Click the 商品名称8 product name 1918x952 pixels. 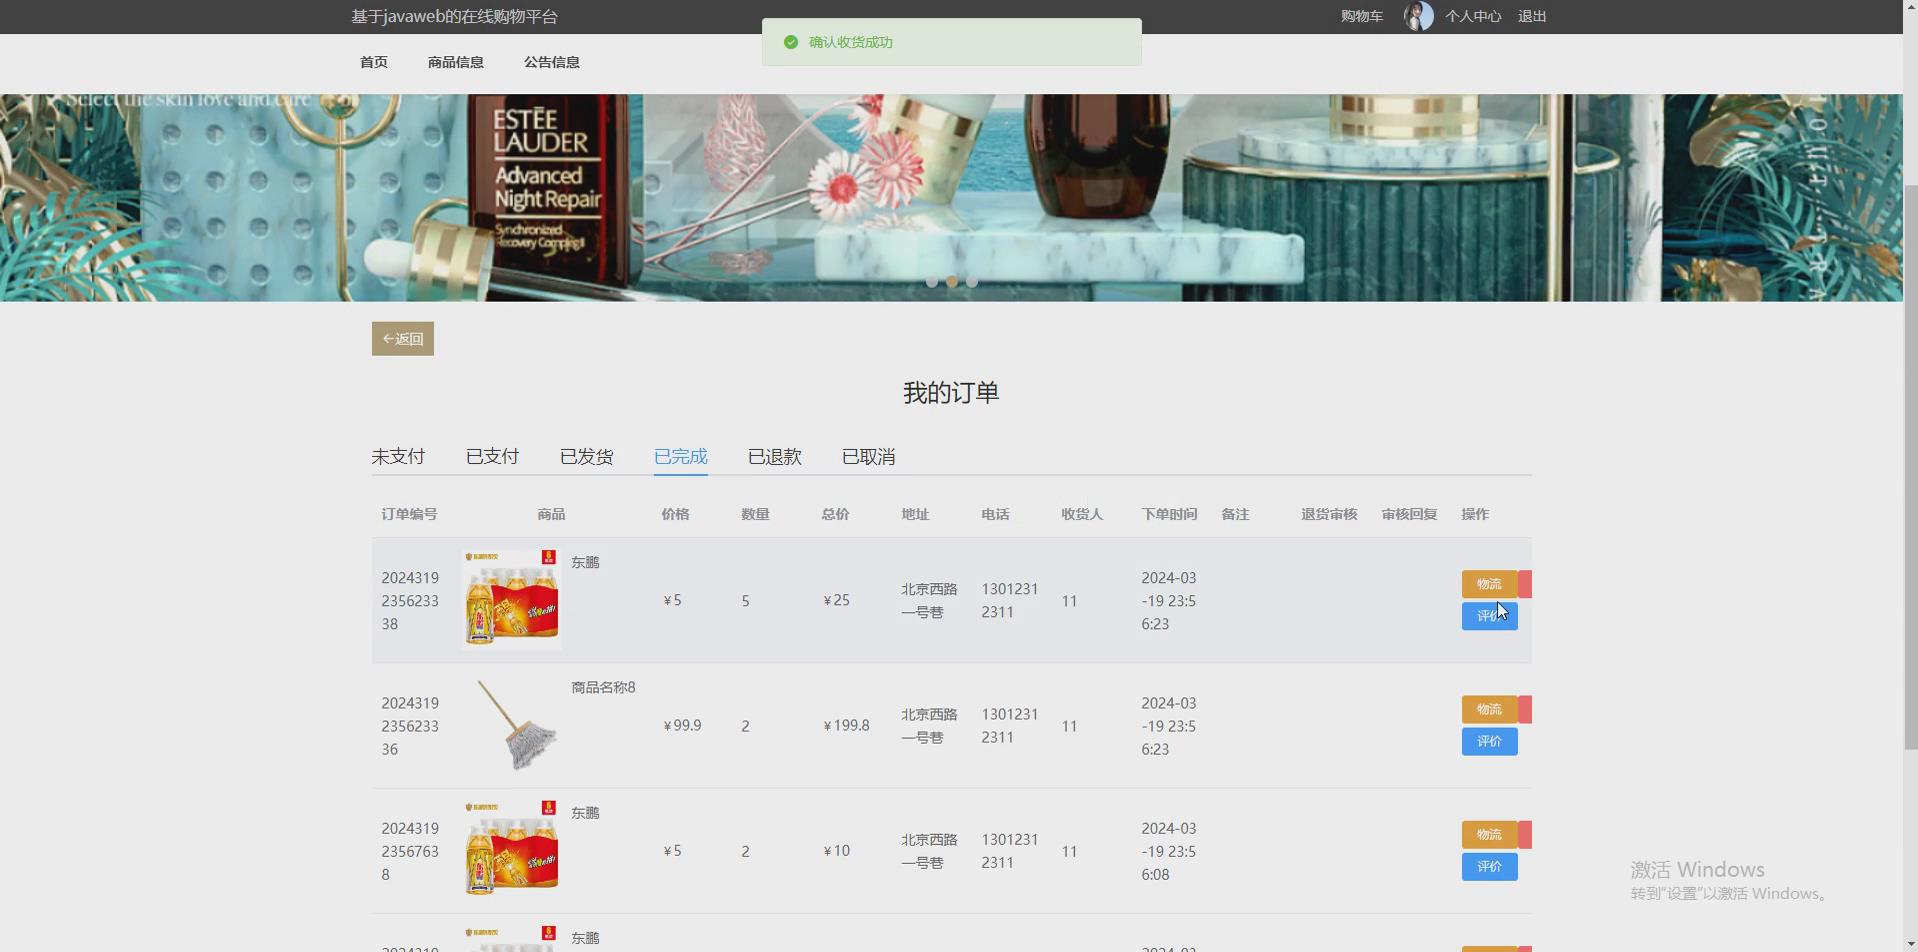pyautogui.click(x=603, y=688)
